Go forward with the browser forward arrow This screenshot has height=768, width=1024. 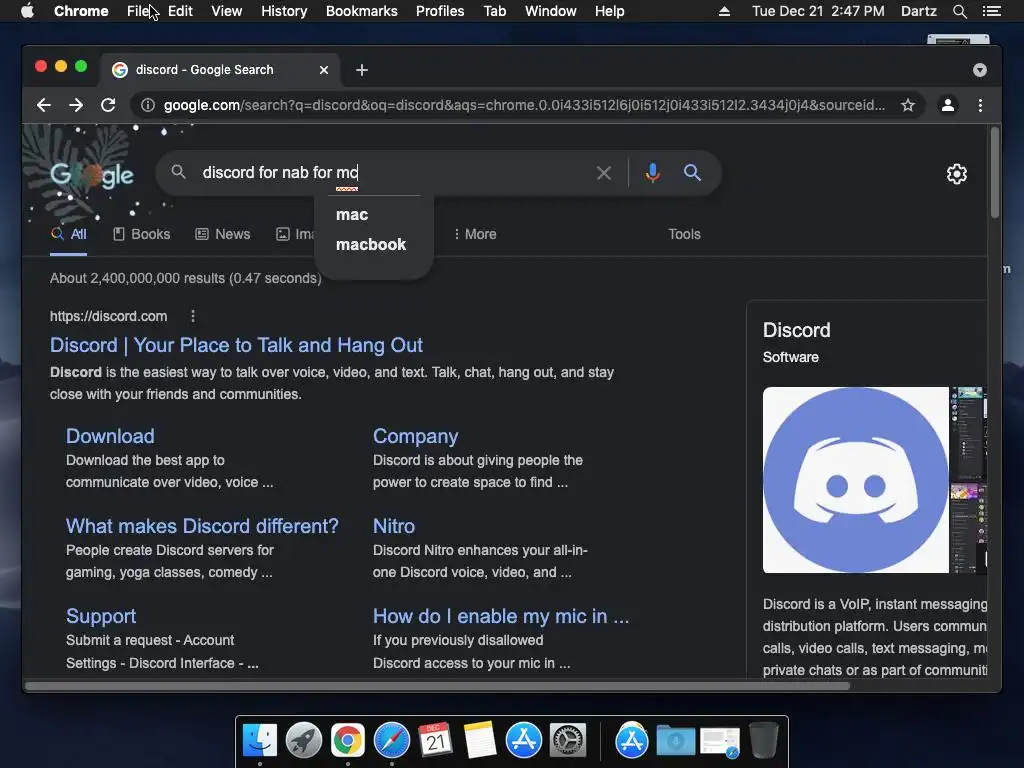point(76,105)
